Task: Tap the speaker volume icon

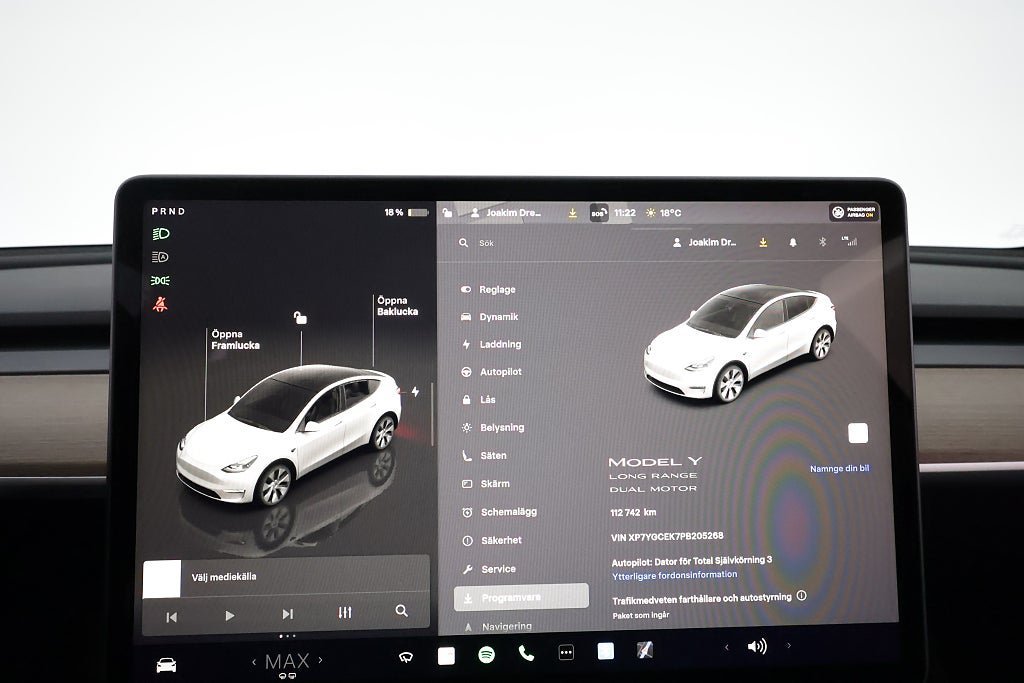Action: click(x=757, y=646)
